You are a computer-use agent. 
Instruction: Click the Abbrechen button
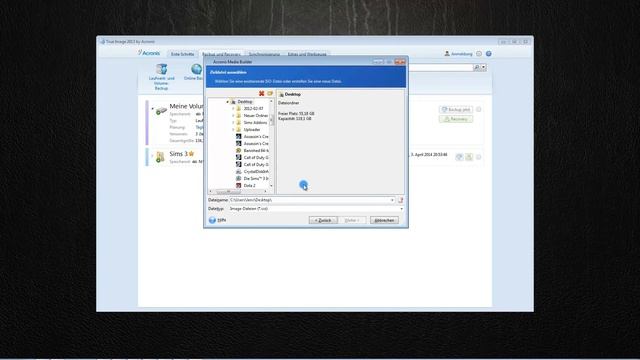tap(384, 220)
